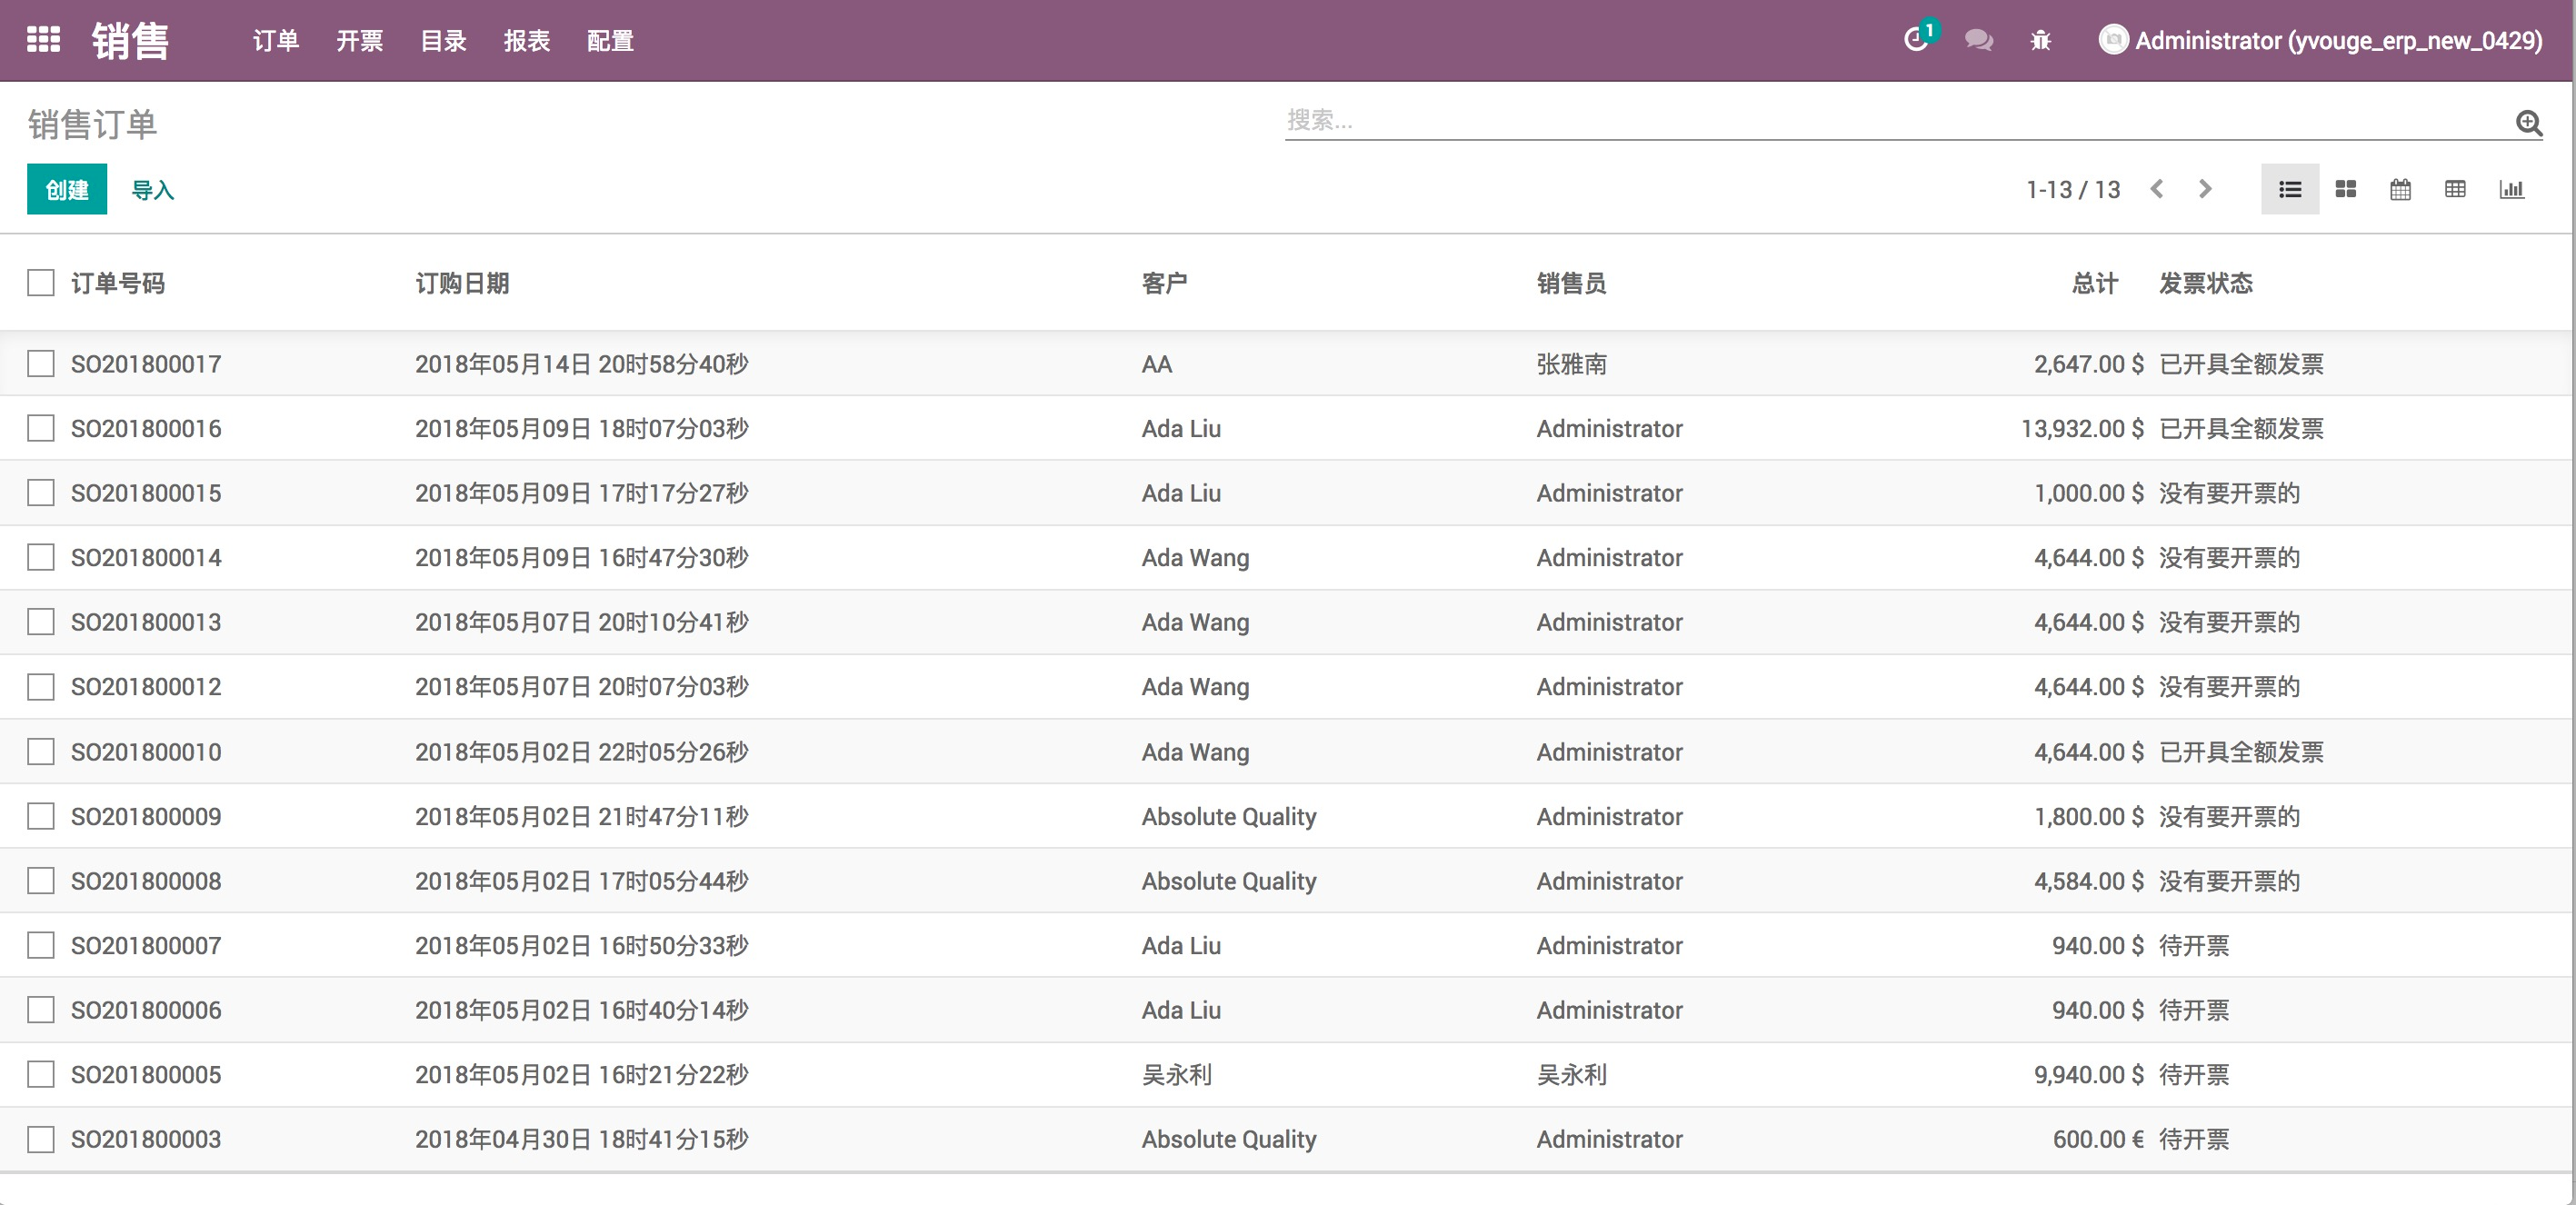Switch to pivot table view icon
Screen dimensions: 2576x1205
(x=2455, y=189)
